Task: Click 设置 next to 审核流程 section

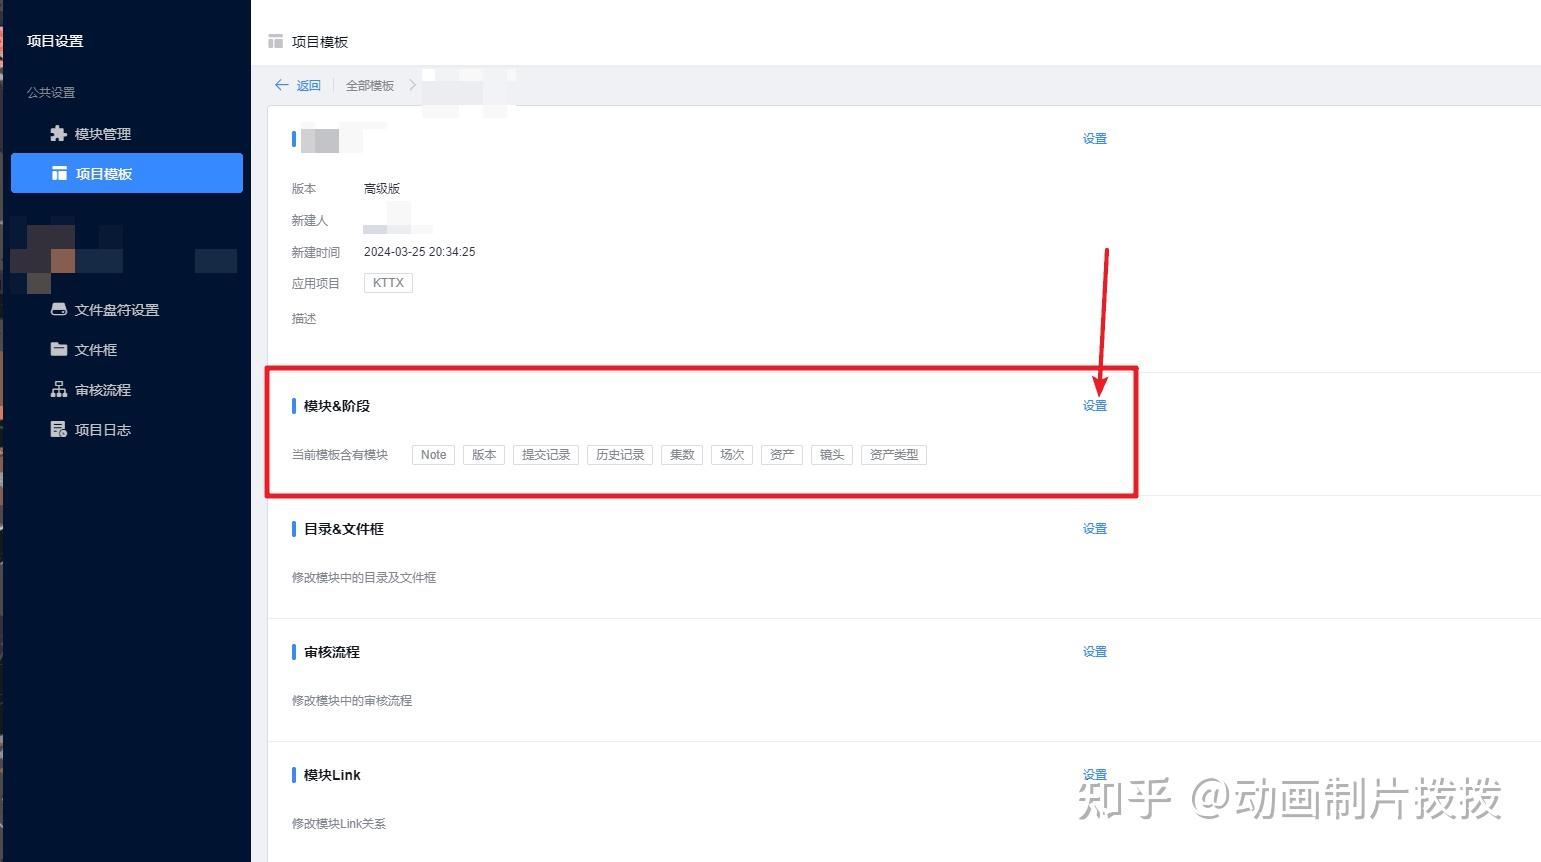Action: click(1094, 651)
